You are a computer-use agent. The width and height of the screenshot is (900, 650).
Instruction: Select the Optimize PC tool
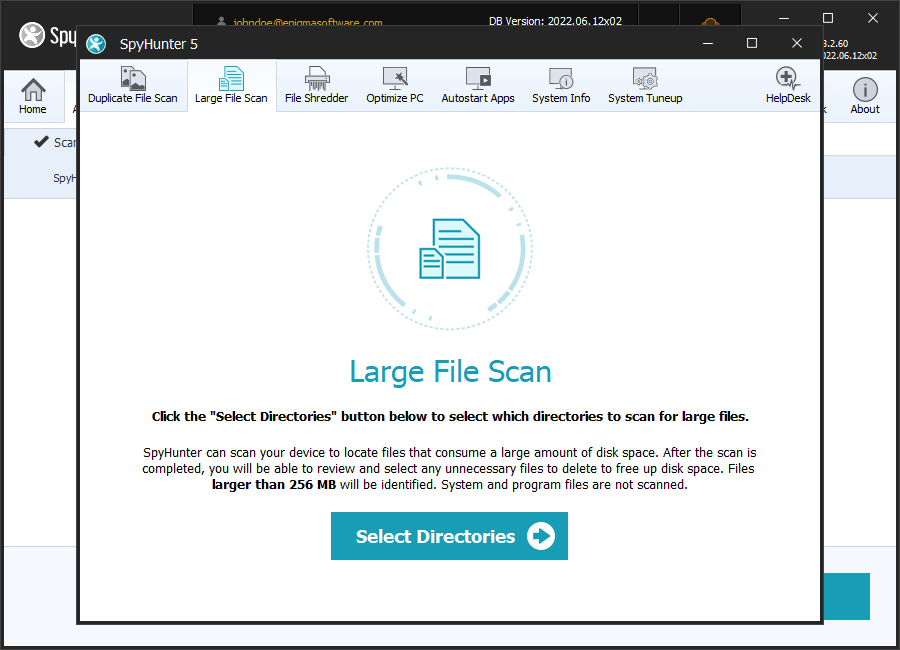pyautogui.click(x=395, y=86)
